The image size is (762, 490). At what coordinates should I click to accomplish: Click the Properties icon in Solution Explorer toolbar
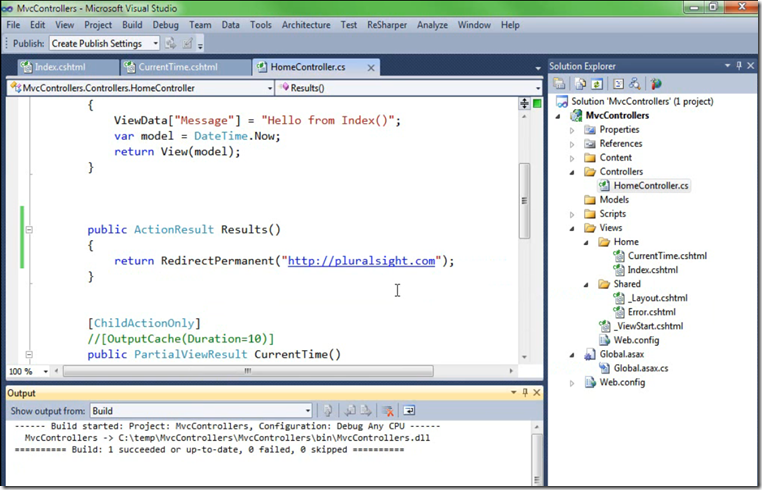click(x=559, y=84)
